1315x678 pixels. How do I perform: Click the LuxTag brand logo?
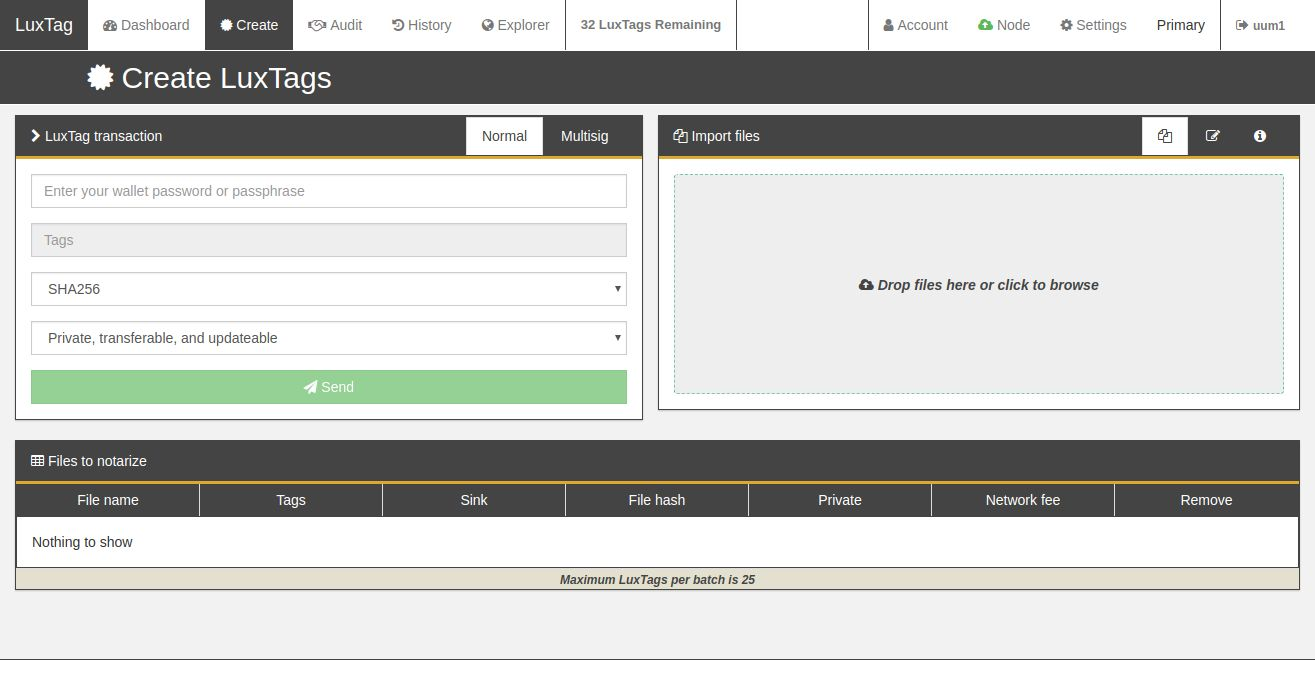tap(44, 25)
